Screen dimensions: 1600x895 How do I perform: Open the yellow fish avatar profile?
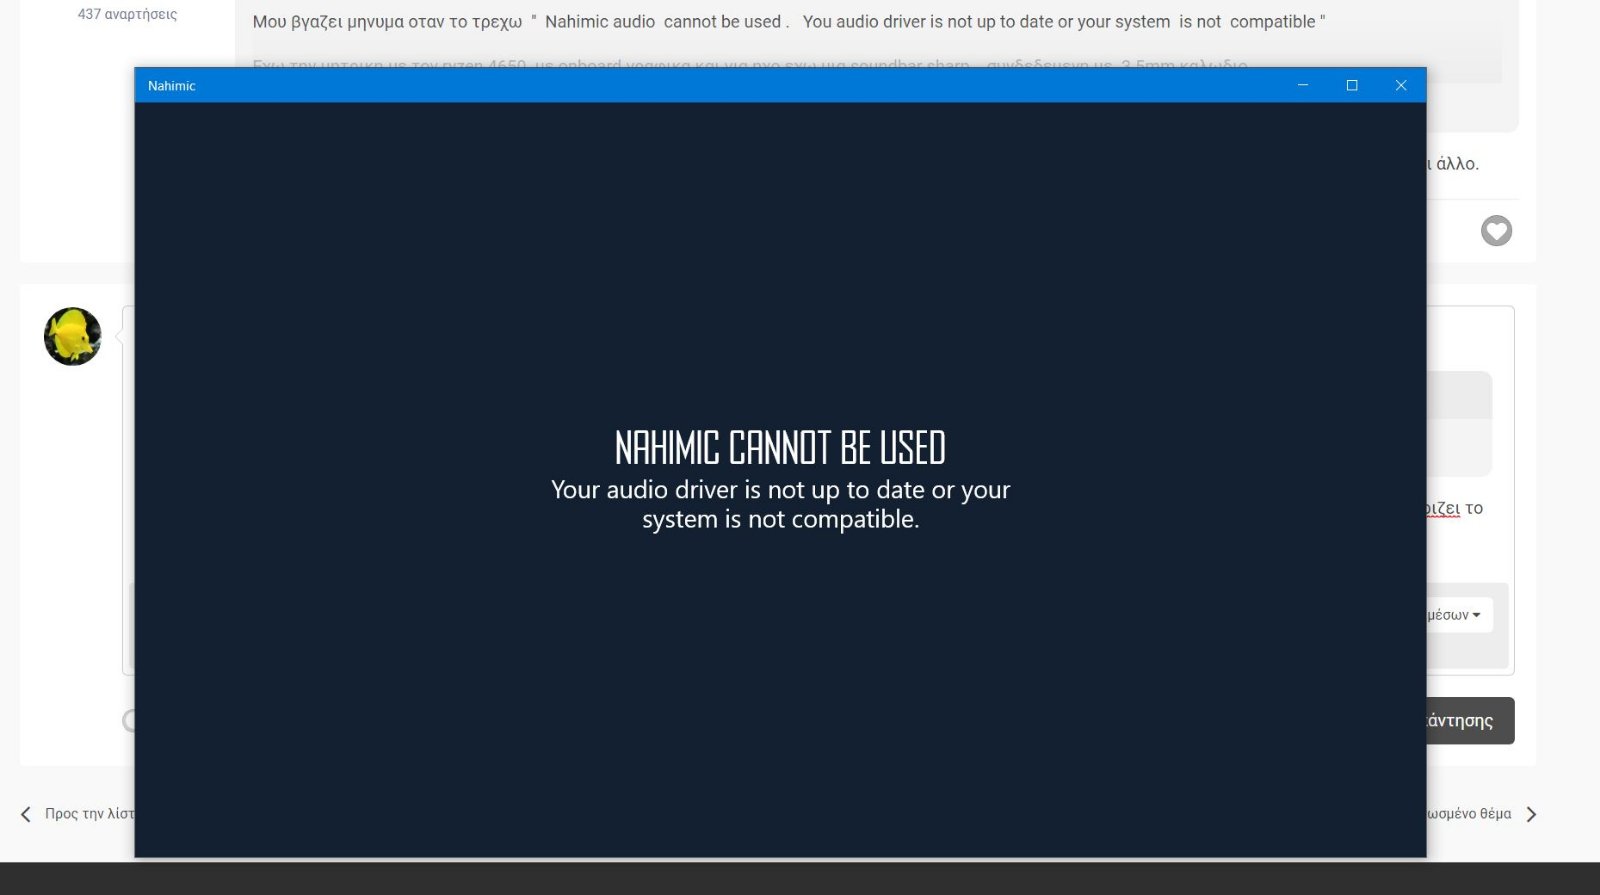(x=73, y=336)
